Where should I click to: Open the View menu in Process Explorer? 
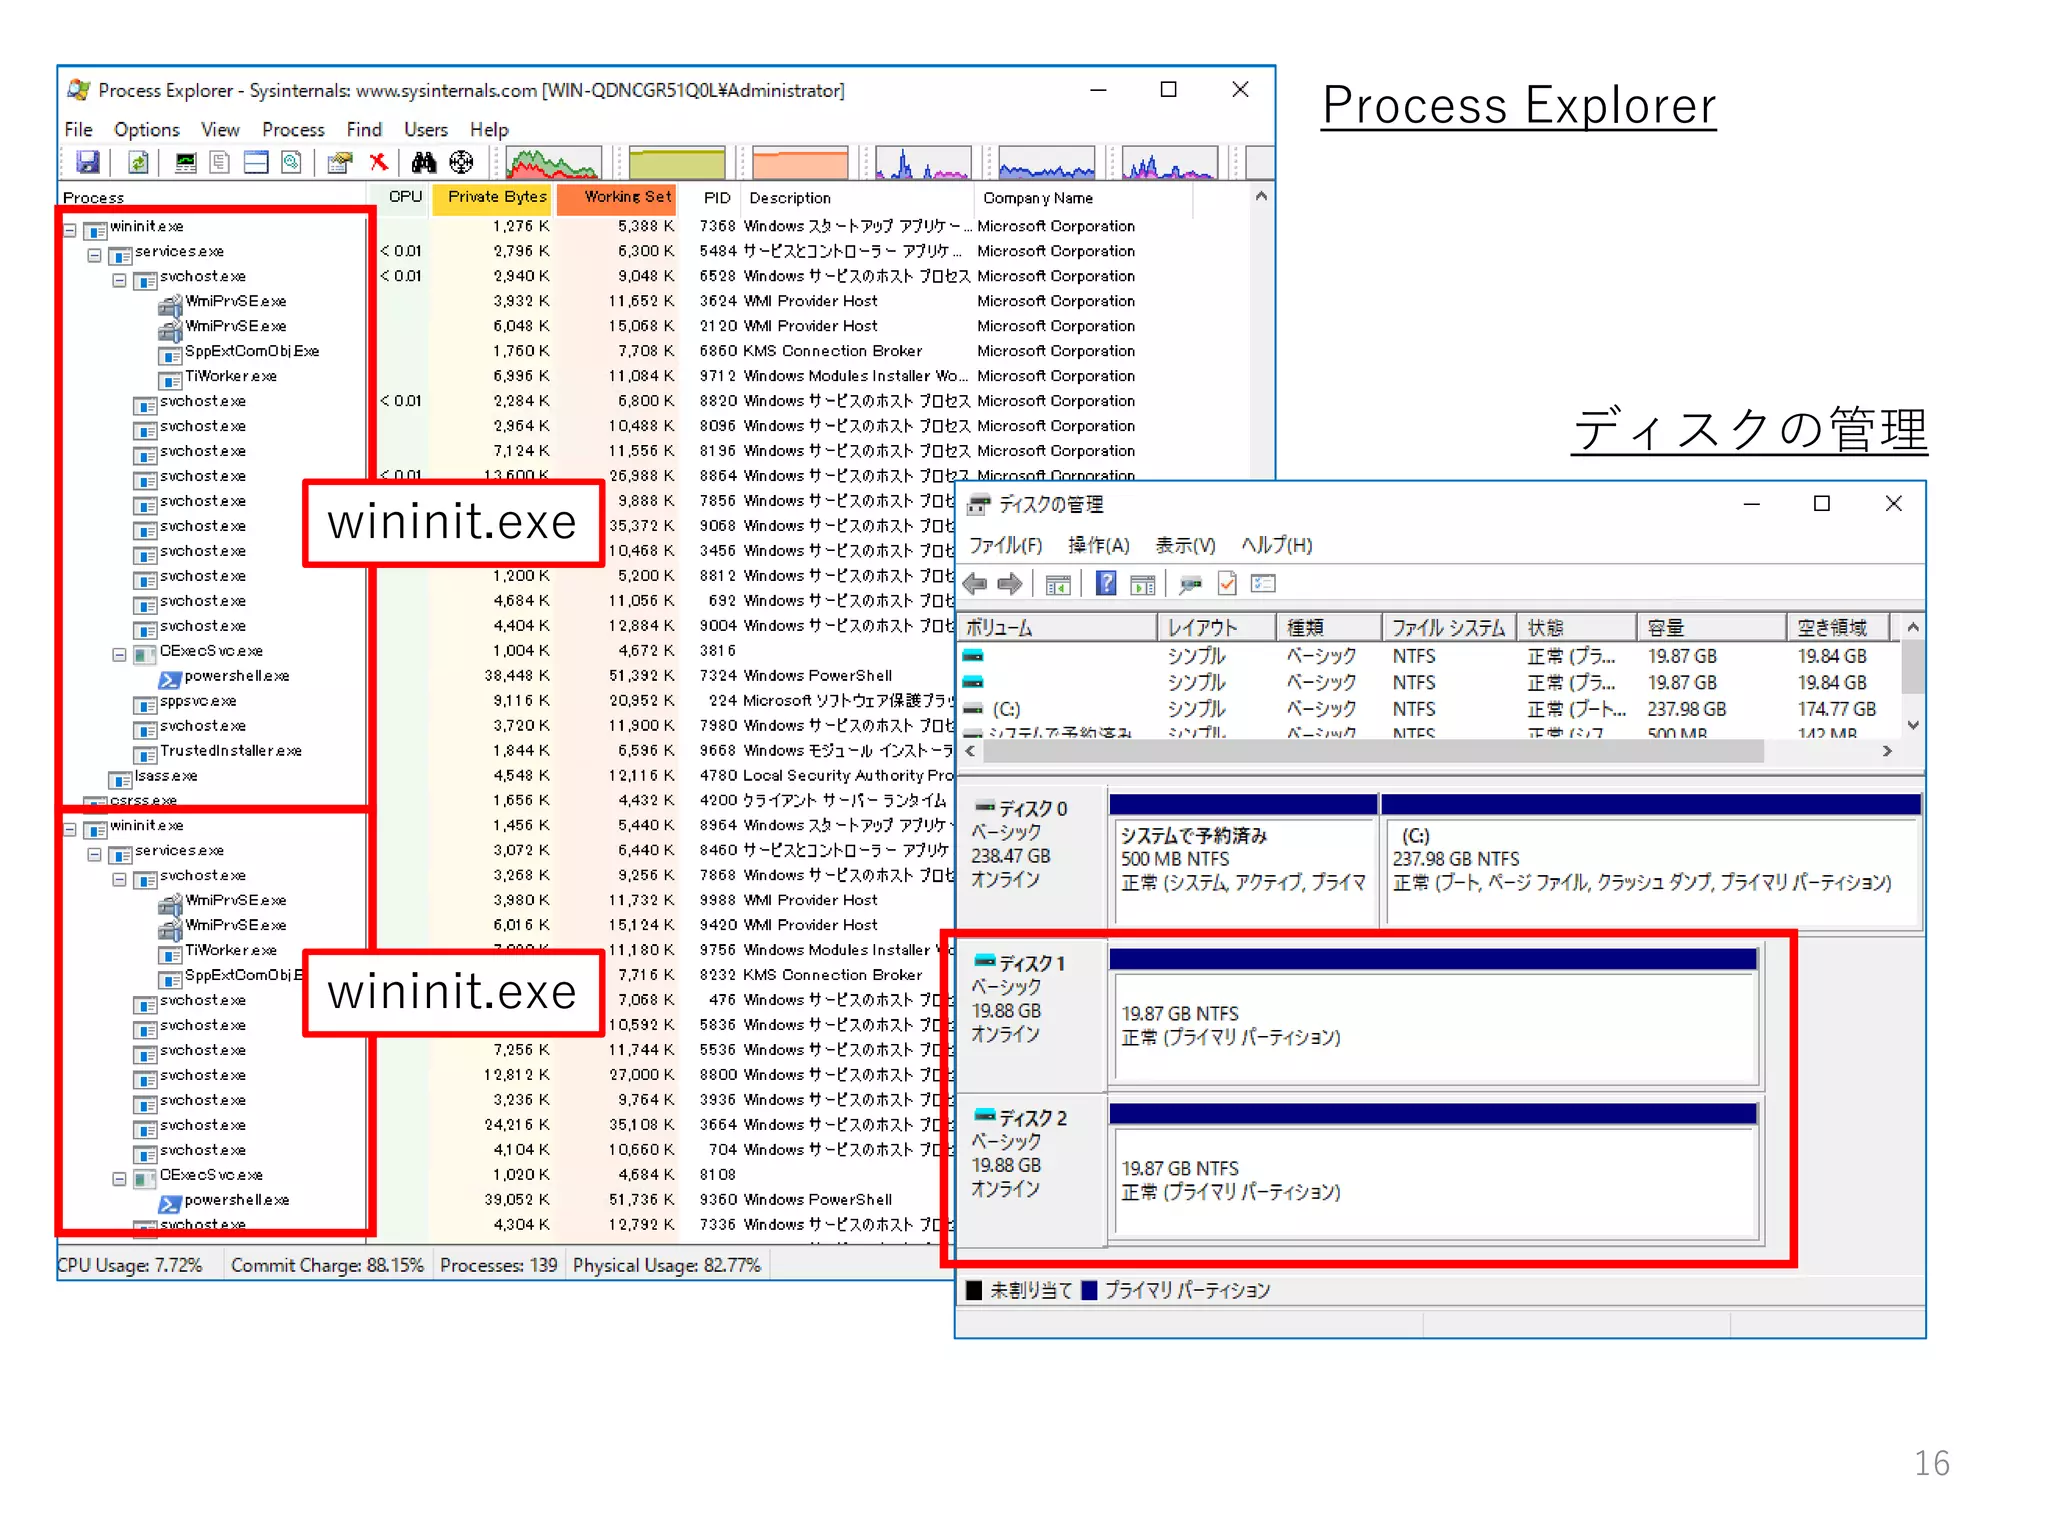point(220,130)
